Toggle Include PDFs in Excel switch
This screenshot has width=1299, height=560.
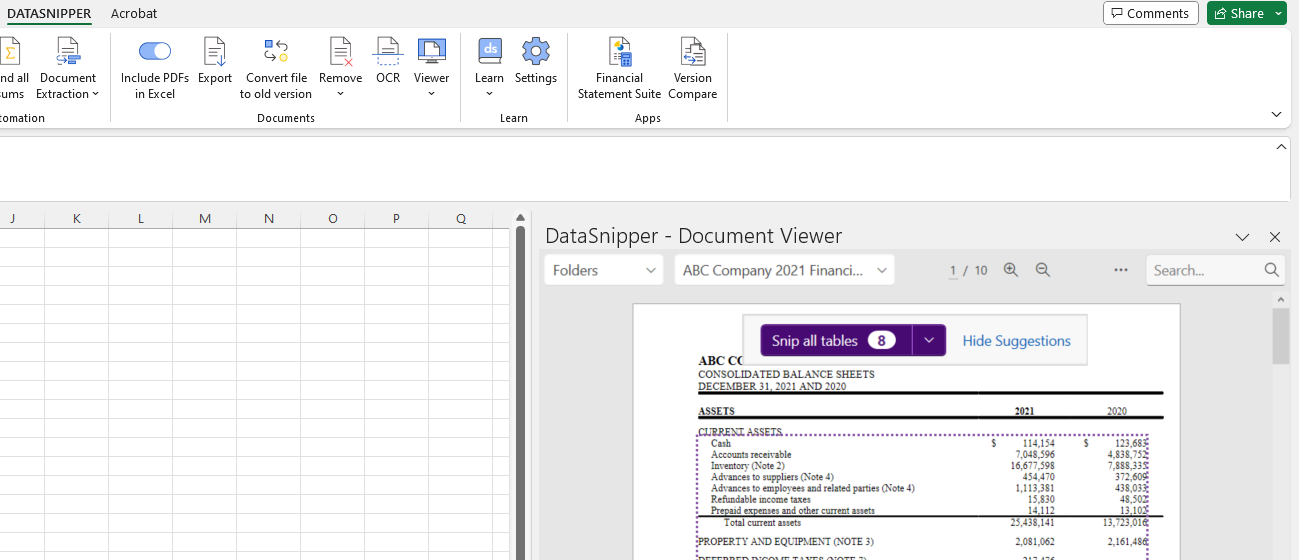155,51
